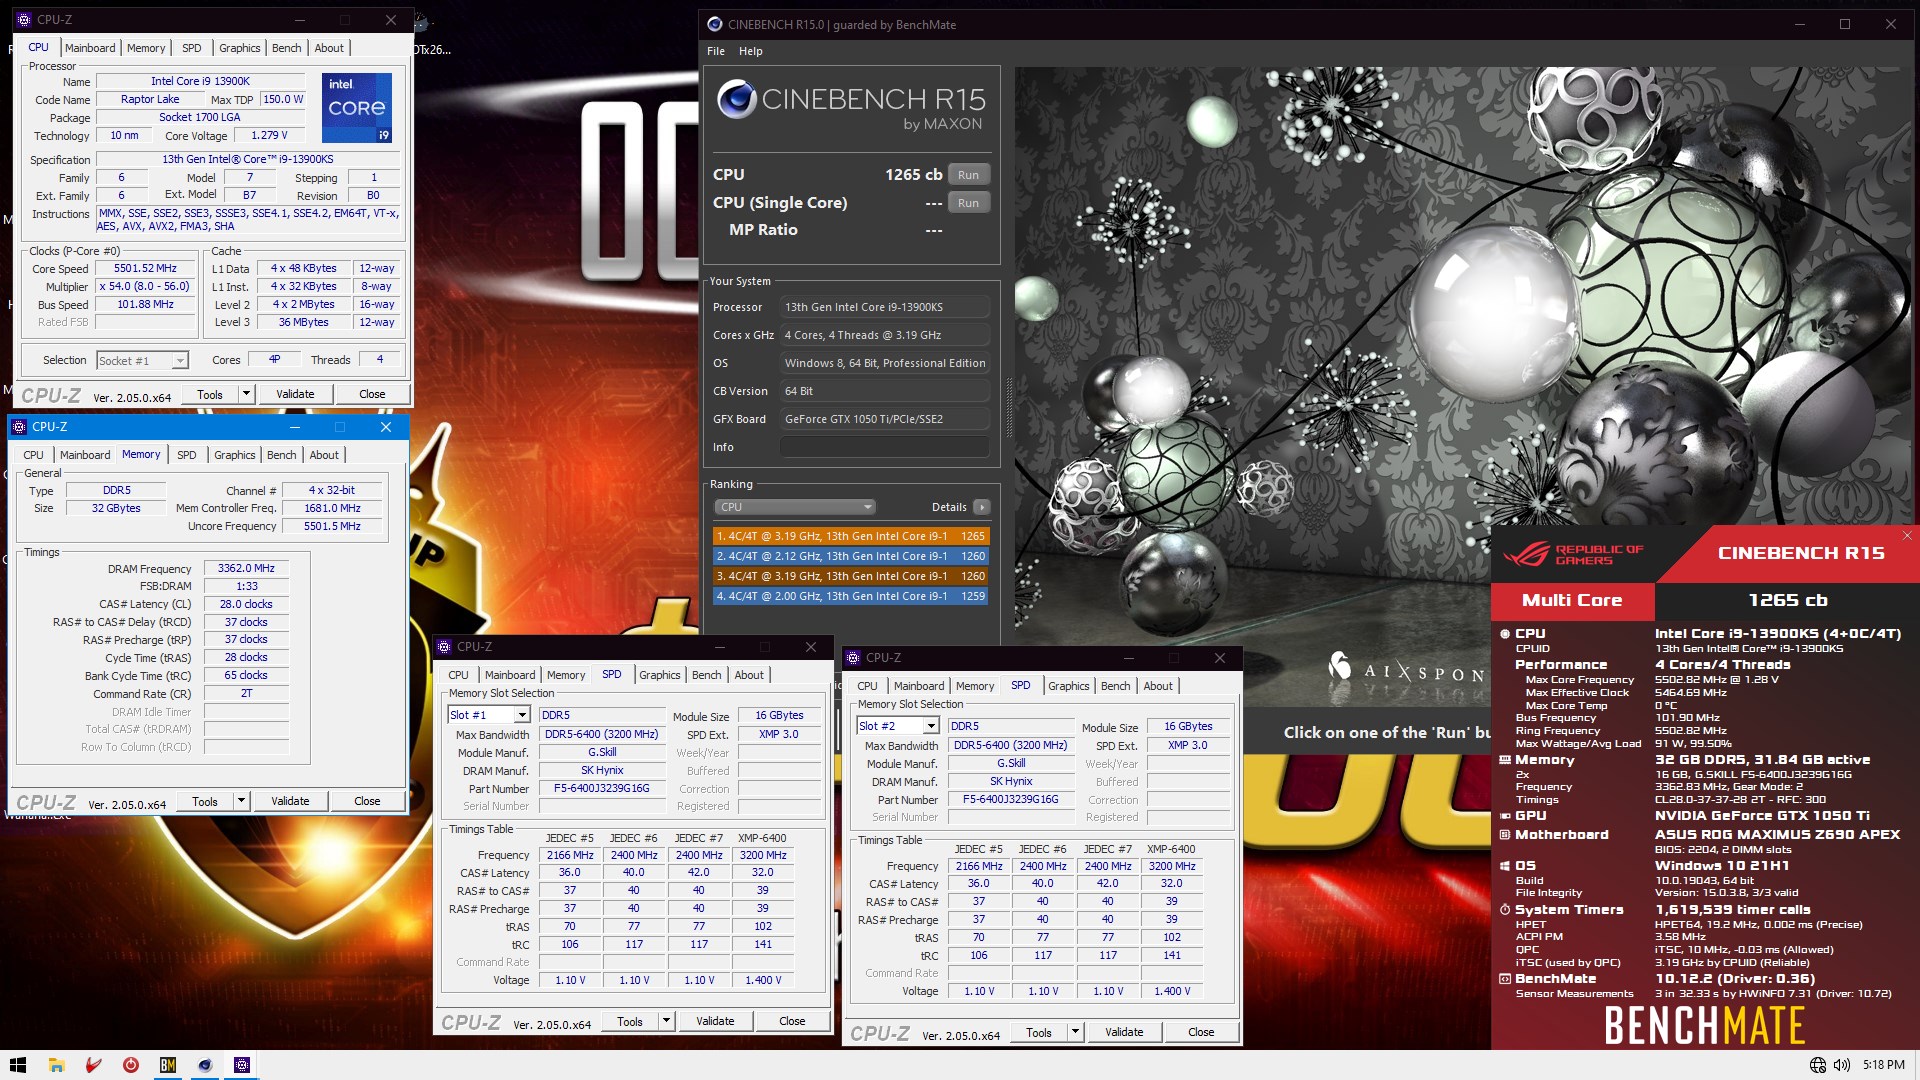The image size is (1920, 1080).
Task: Open network status globe in system tray
Action: tap(1818, 1065)
